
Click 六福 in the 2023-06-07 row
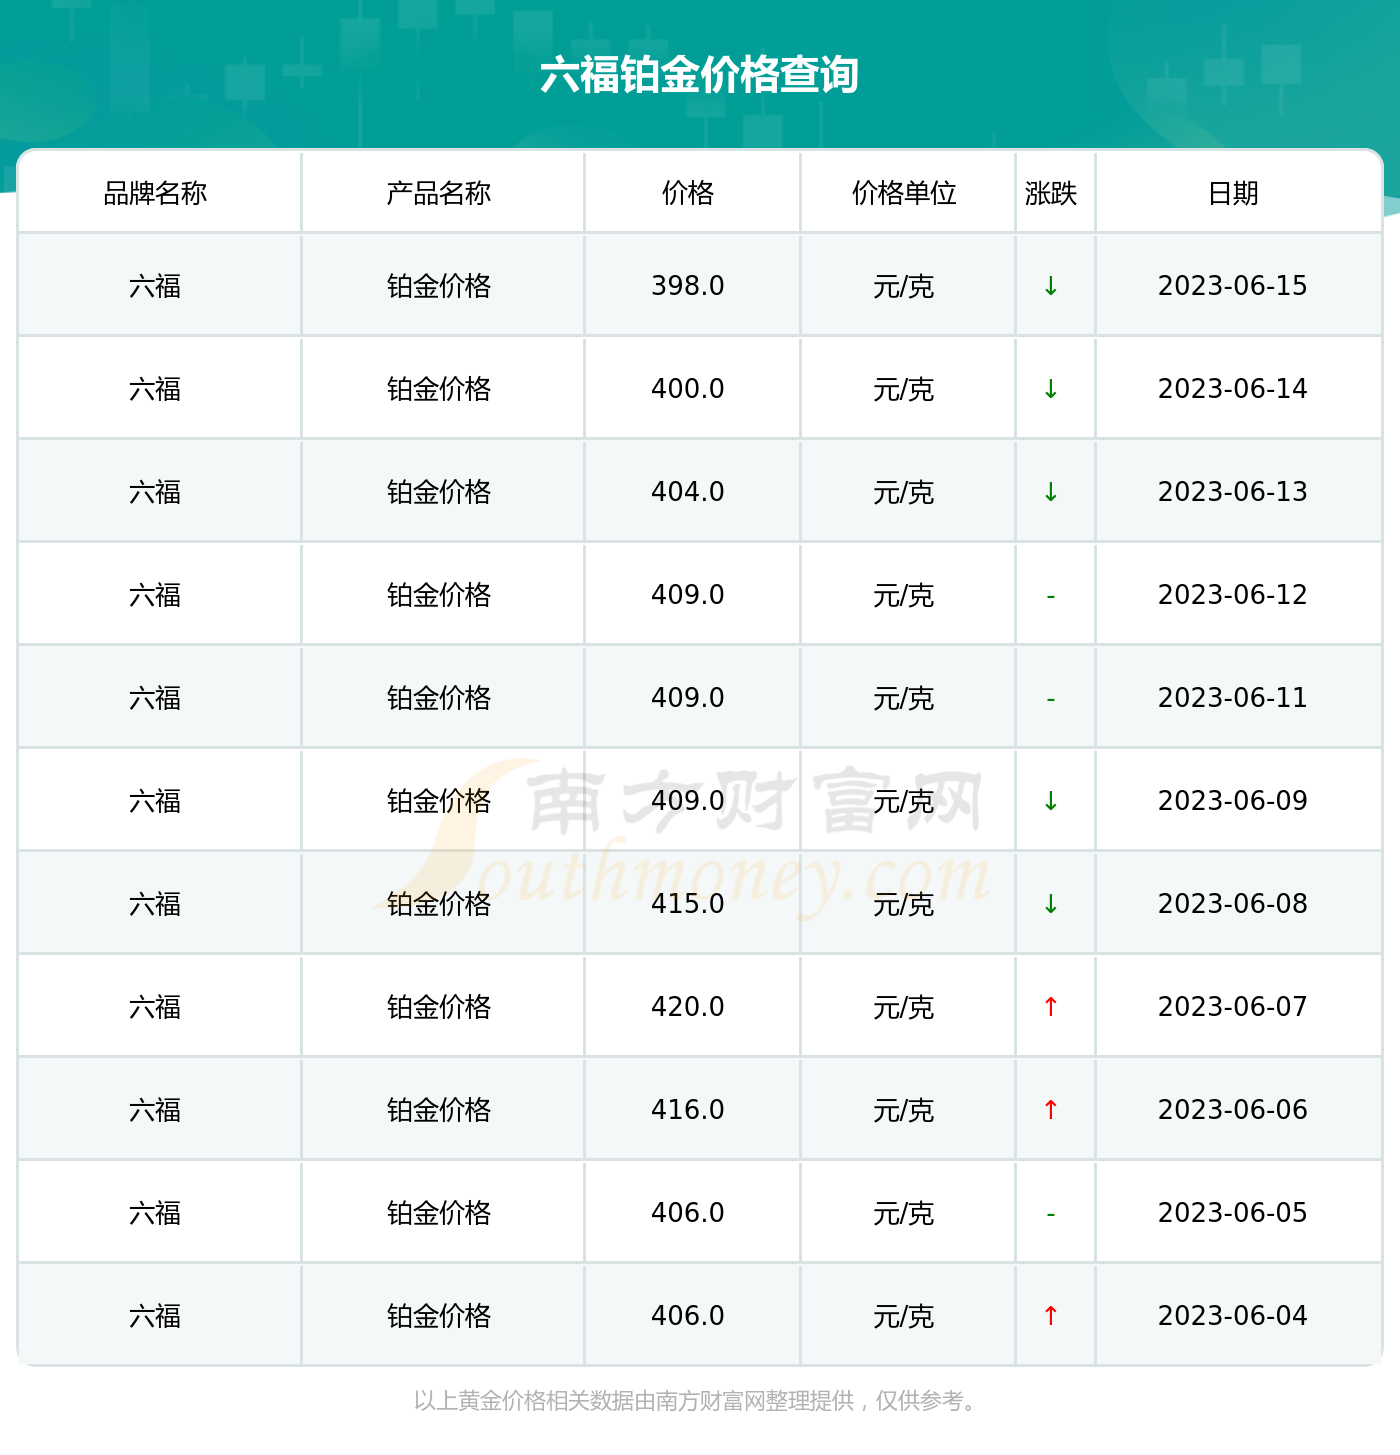(155, 1008)
